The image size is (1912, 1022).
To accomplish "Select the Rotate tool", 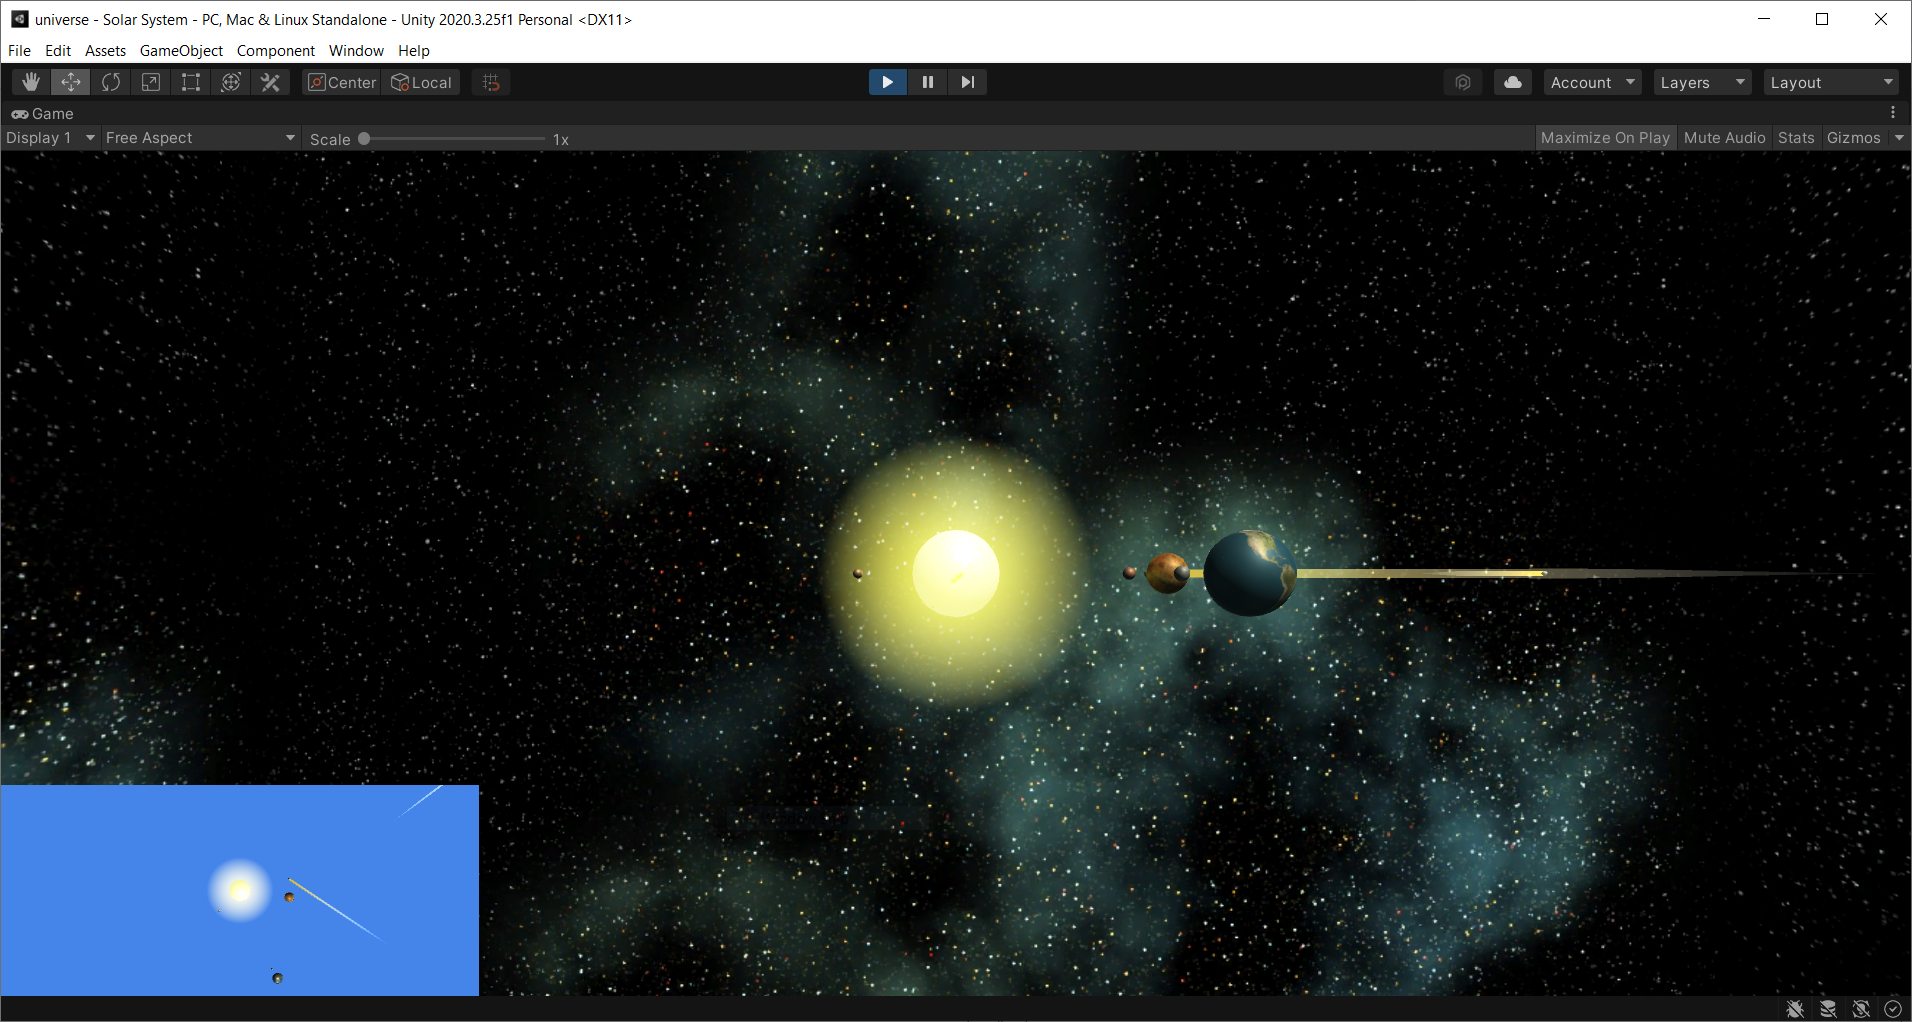I will click(x=110, y=82).
